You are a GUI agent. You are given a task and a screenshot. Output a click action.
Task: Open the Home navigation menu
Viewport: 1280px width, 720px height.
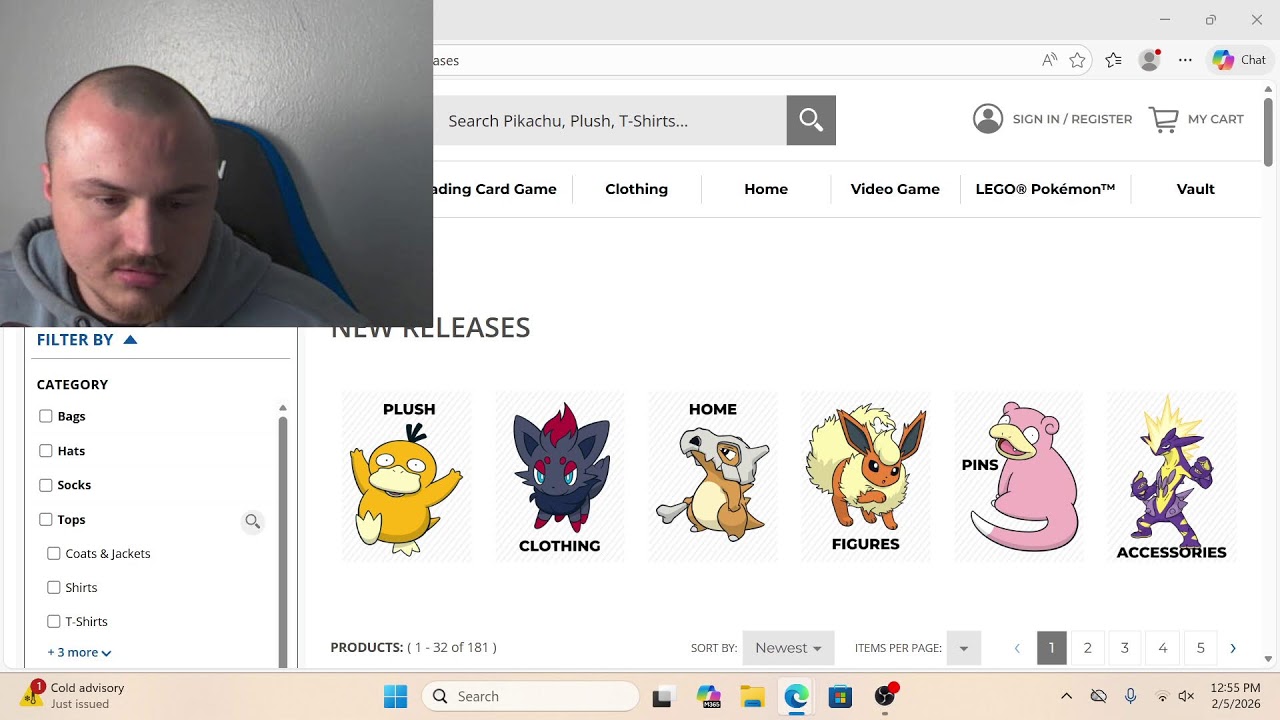tap(766, 189)
